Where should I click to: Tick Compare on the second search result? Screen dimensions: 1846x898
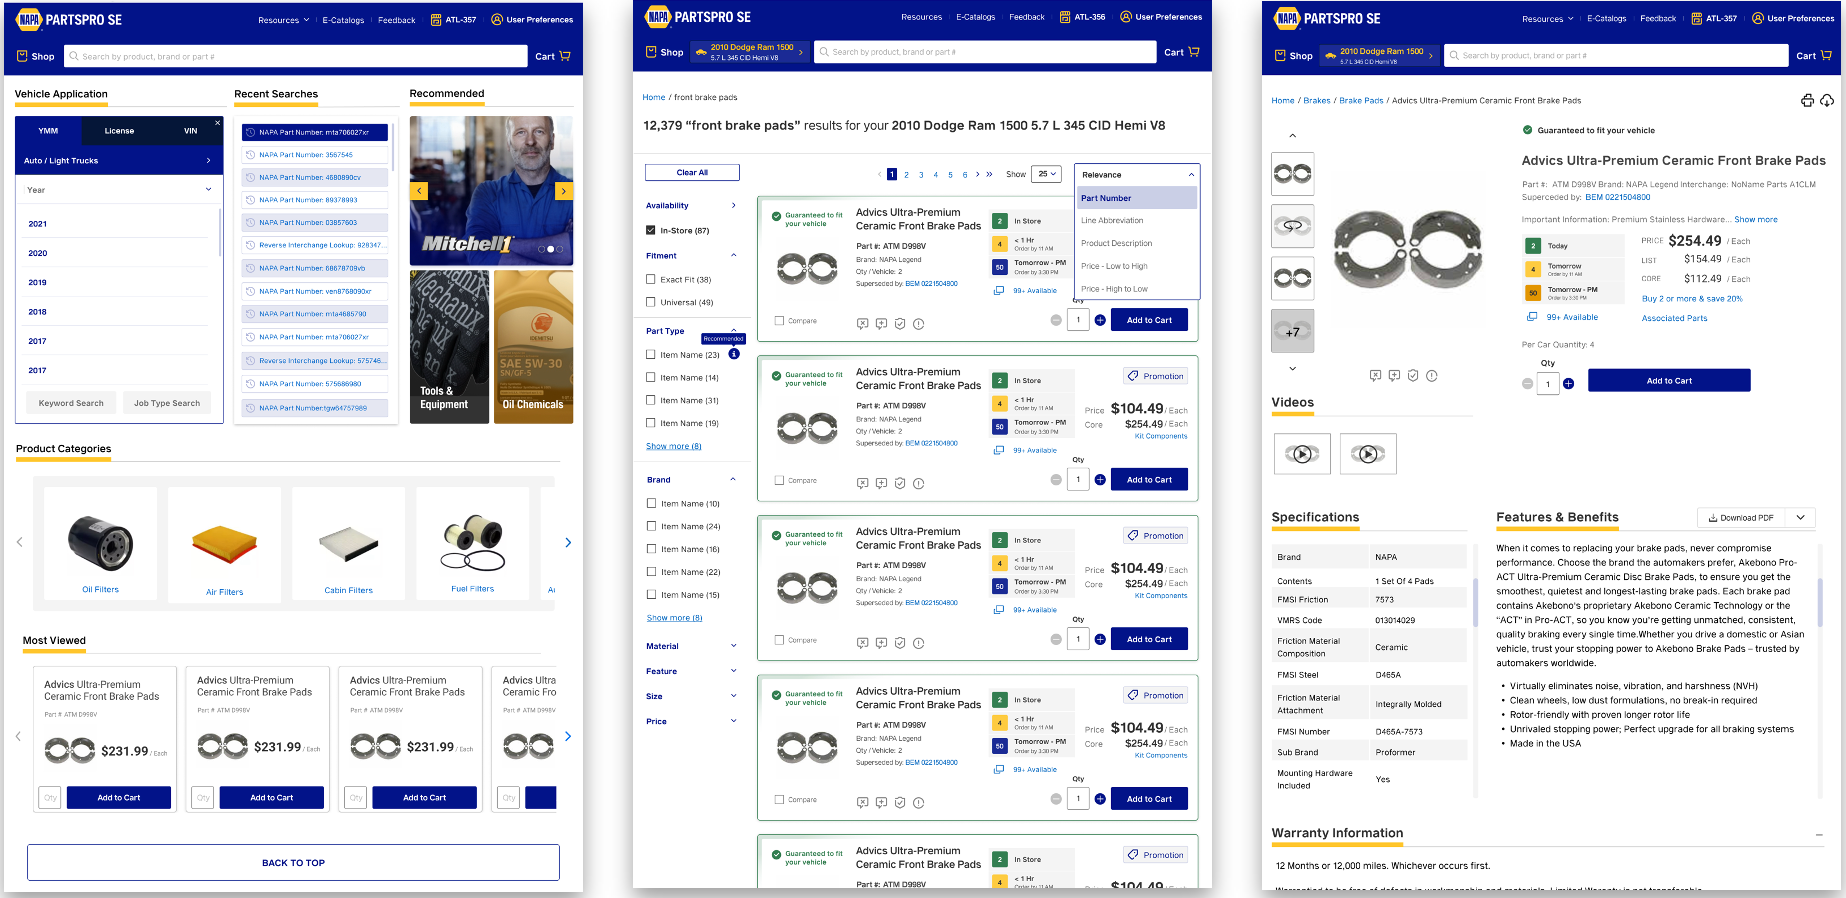tap(779, 480)
